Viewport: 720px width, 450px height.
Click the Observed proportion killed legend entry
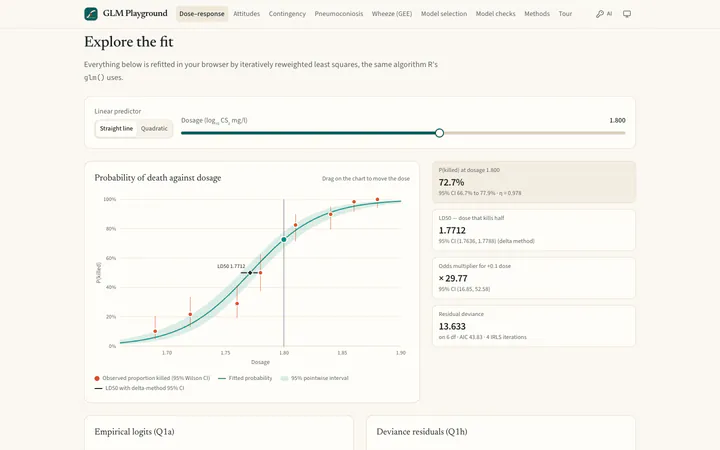tap(152, 378)
